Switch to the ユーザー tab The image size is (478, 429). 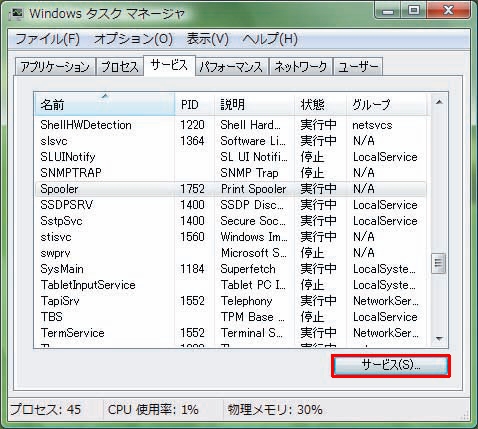pyautogui.click(x=358, y=67)
